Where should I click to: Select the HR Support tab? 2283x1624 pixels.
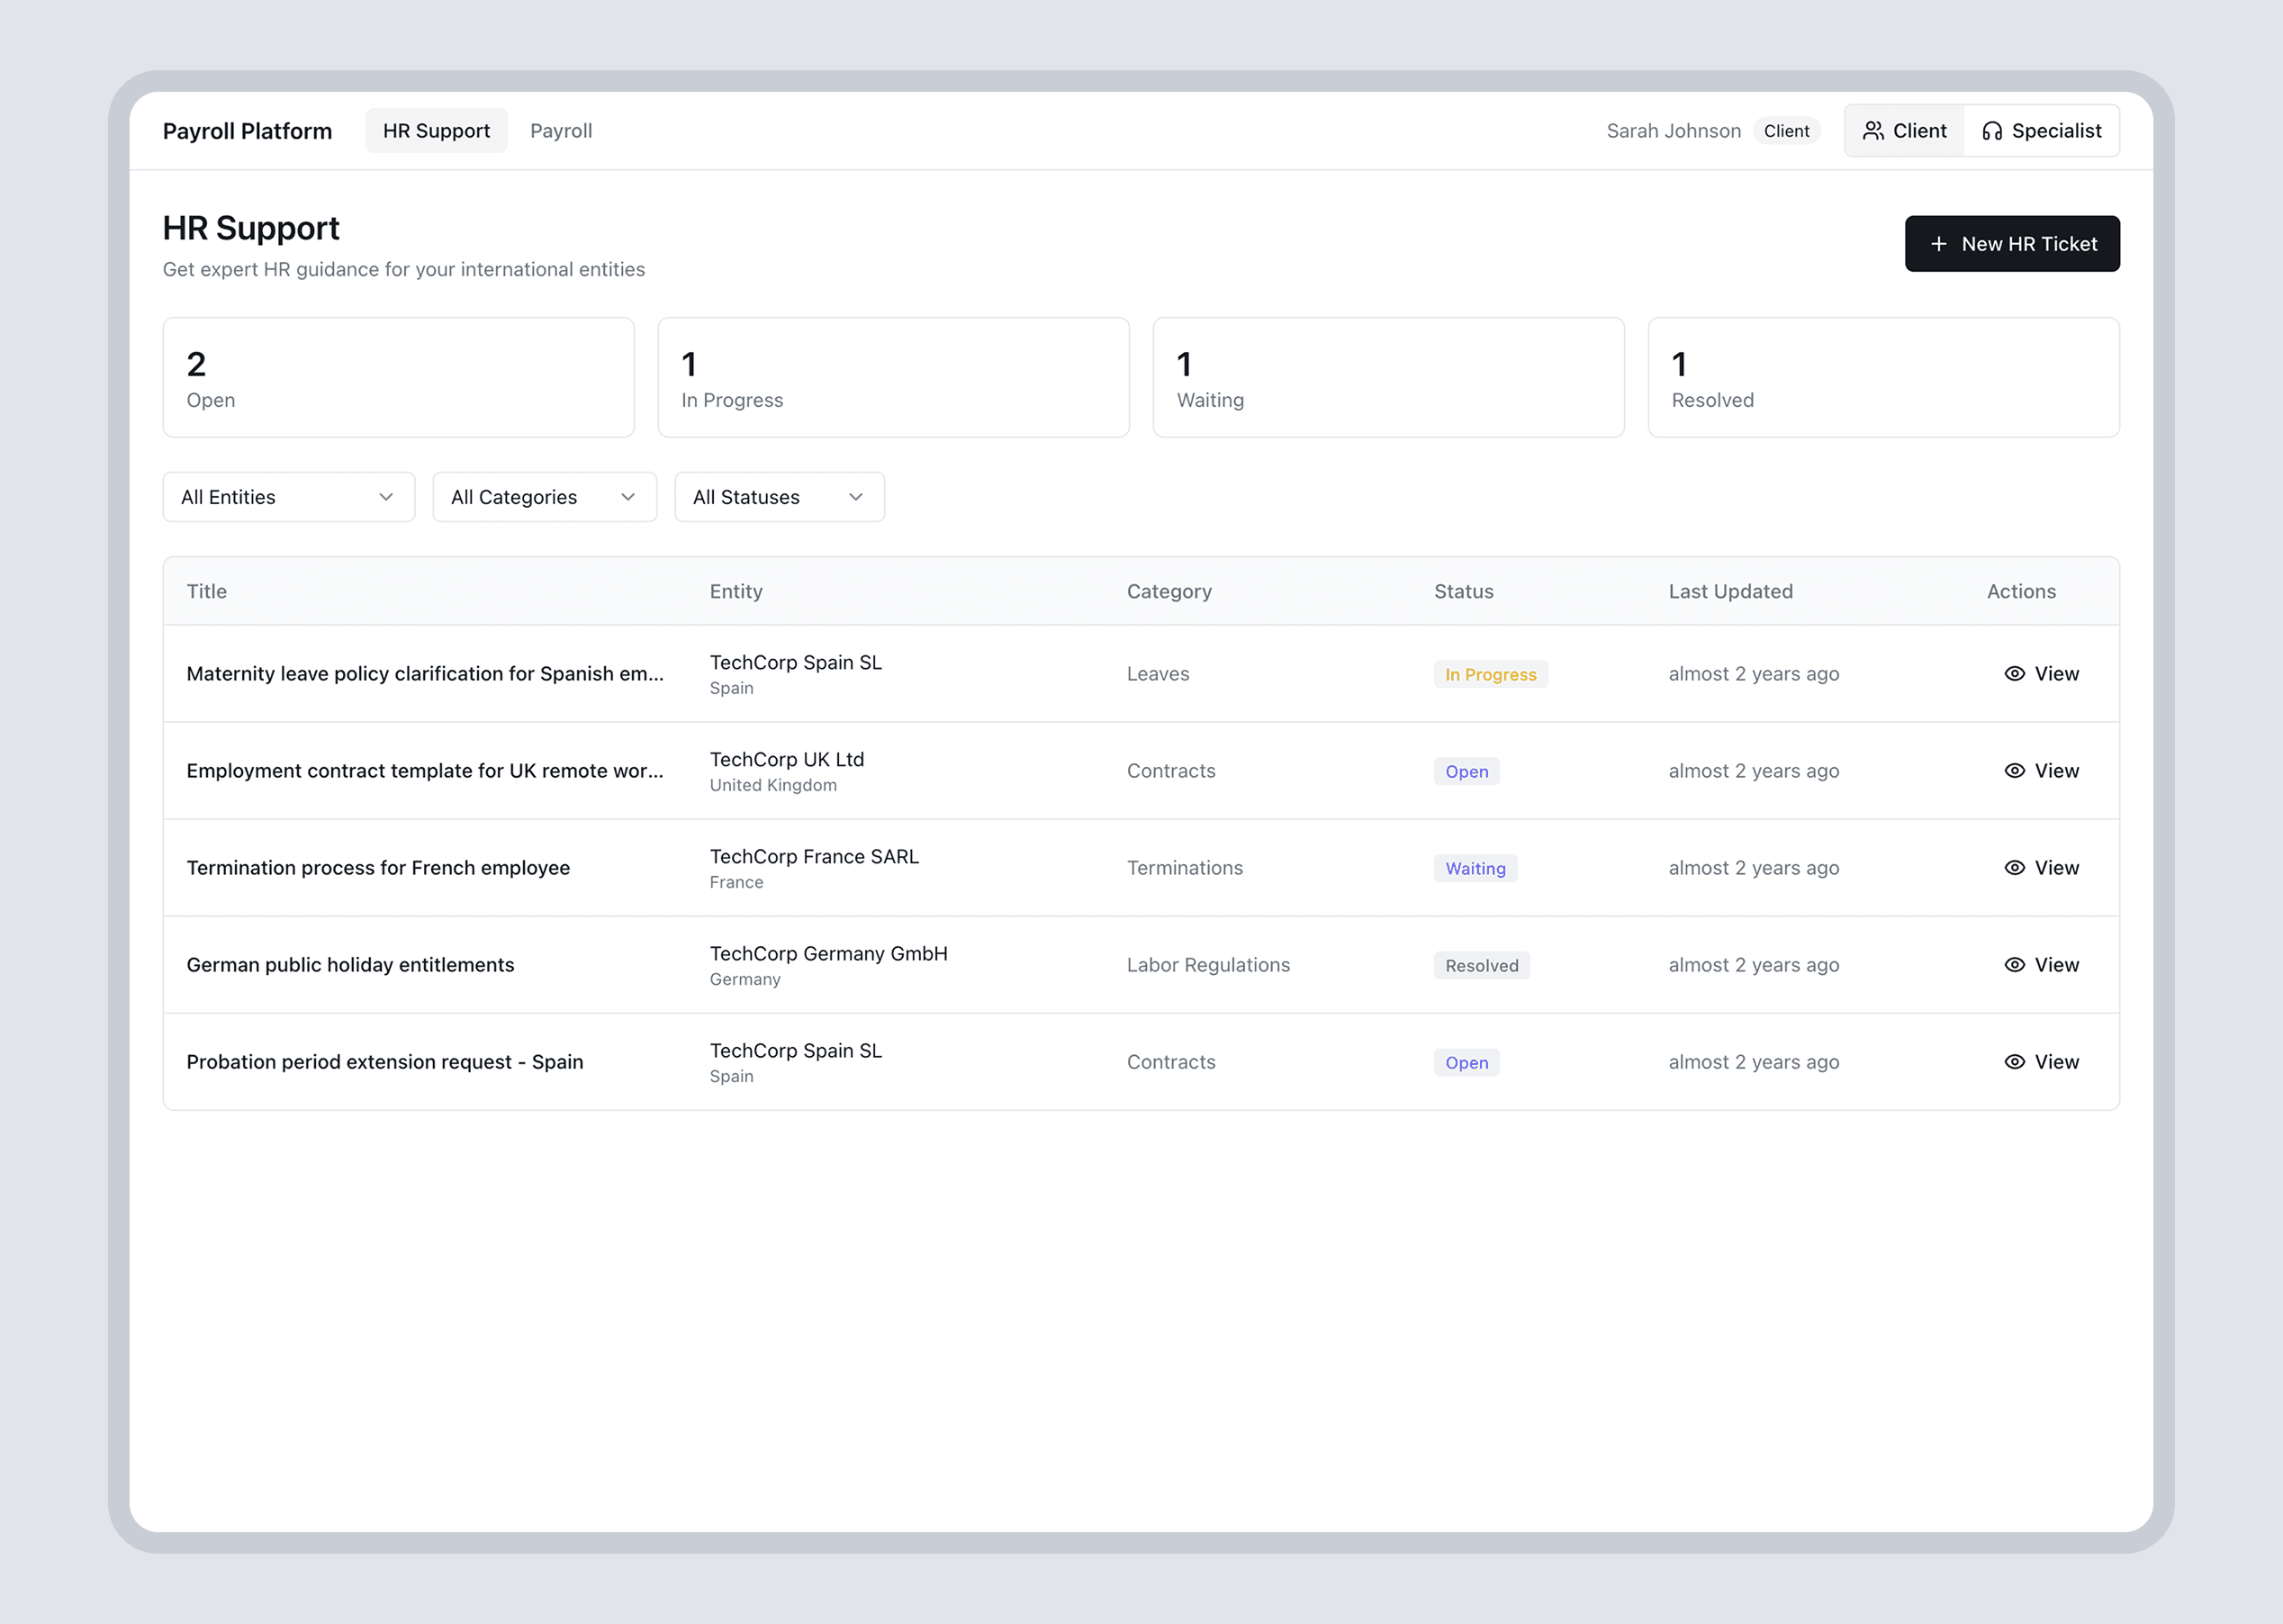coord(436,131)
